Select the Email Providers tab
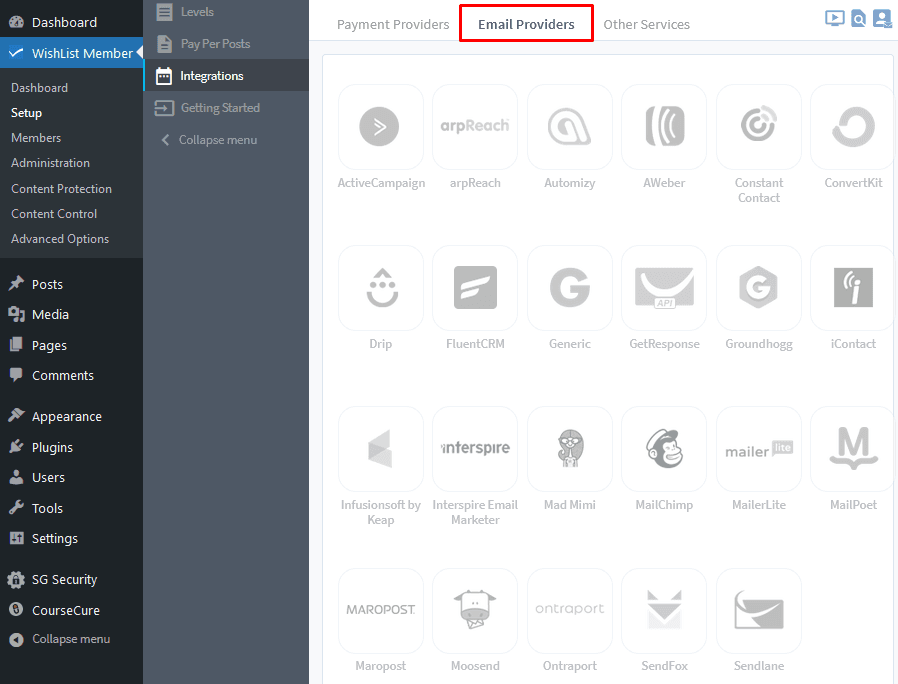Screen dimensions: 898x684 coord(526,24)
